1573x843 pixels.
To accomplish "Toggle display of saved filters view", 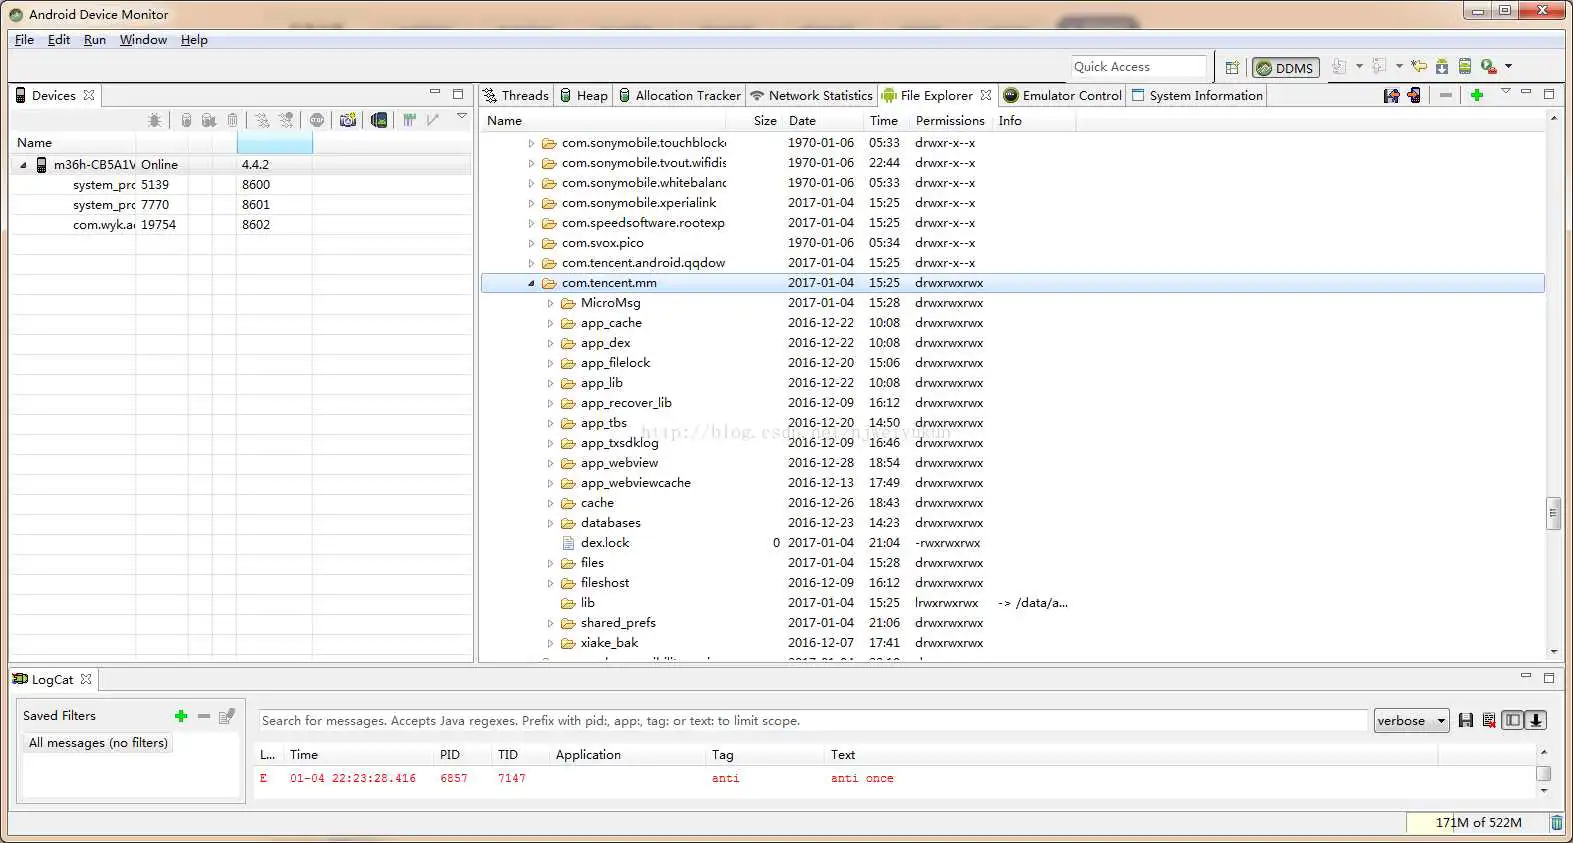I will click(1513, 720).
